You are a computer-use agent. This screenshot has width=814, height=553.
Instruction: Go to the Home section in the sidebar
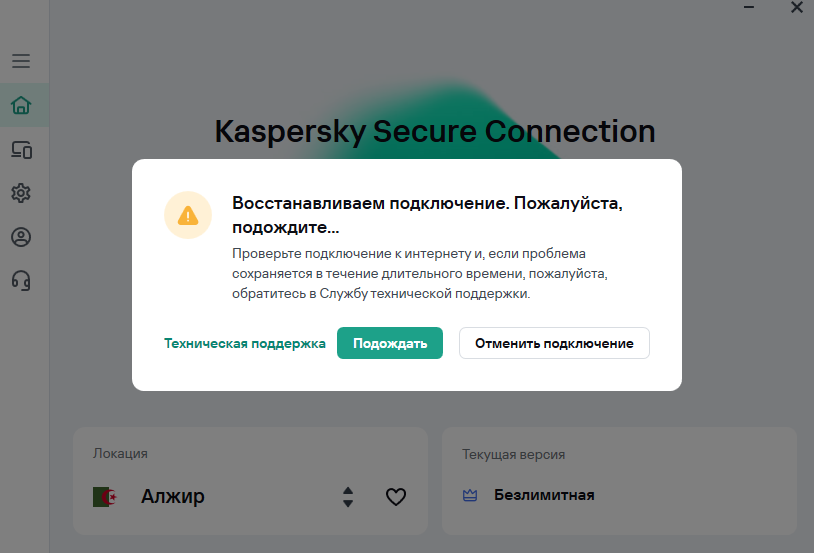(x=21, y=105)
